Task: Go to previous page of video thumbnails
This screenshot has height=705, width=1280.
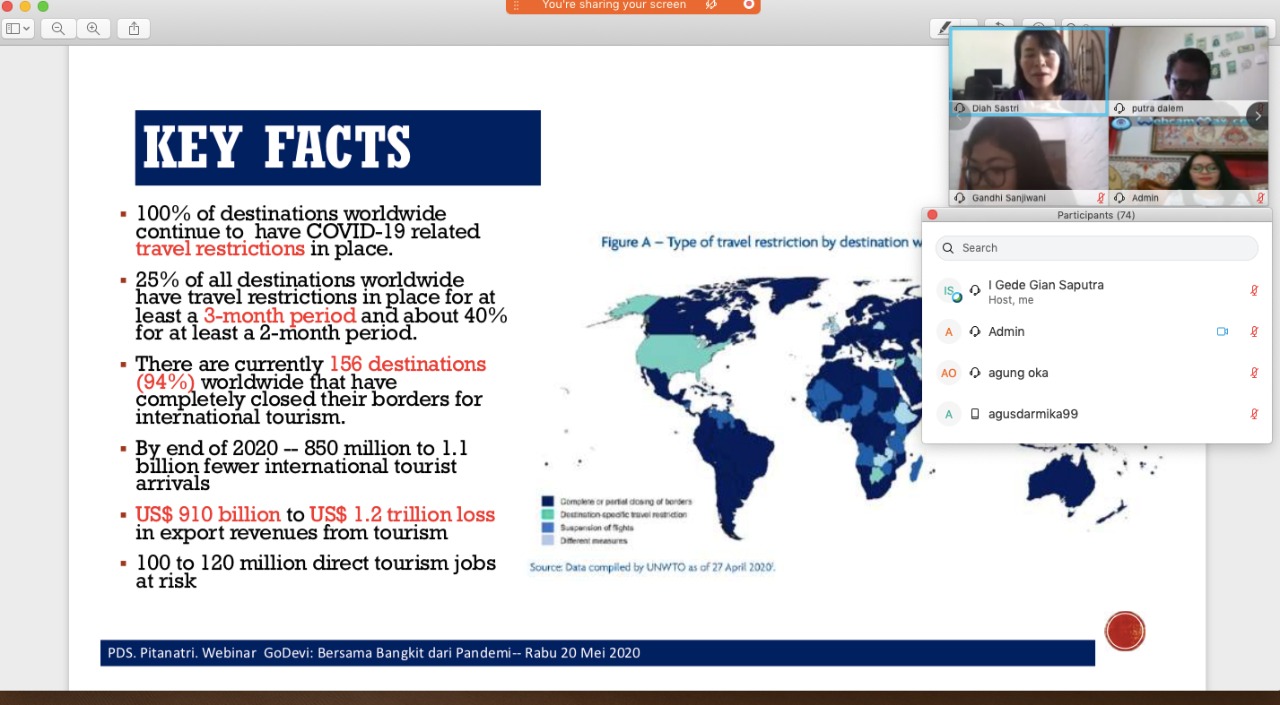Action: (x=959, y=116)
